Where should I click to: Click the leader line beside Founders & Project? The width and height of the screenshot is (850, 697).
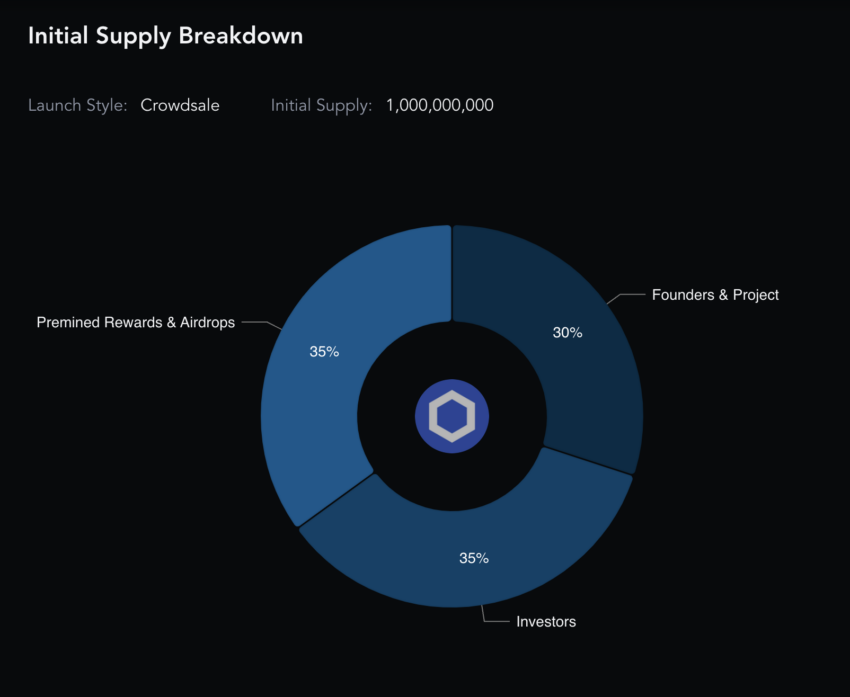(x=626, y=297)
